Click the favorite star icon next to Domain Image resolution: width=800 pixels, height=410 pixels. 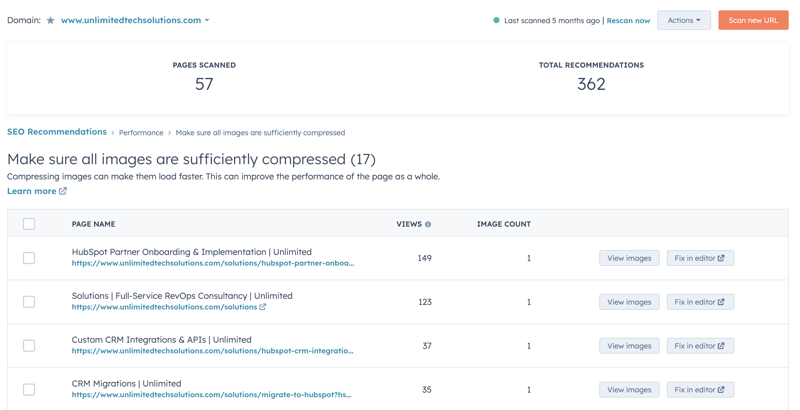[x=51, y=20]
